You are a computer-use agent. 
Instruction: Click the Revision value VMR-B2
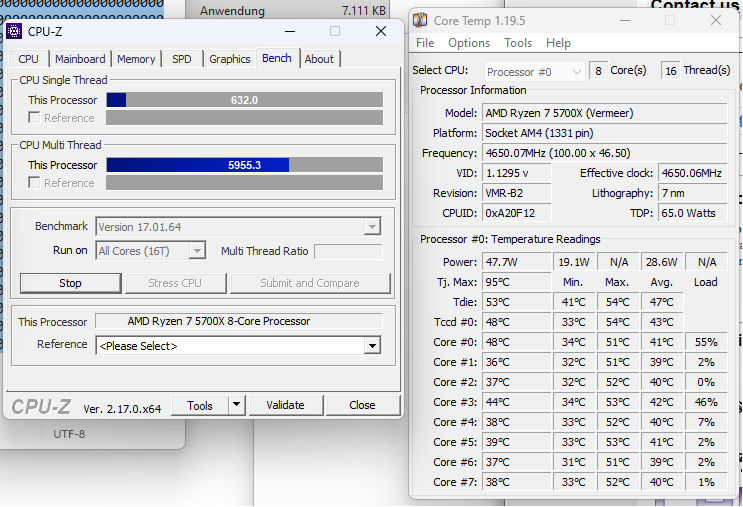516,193
